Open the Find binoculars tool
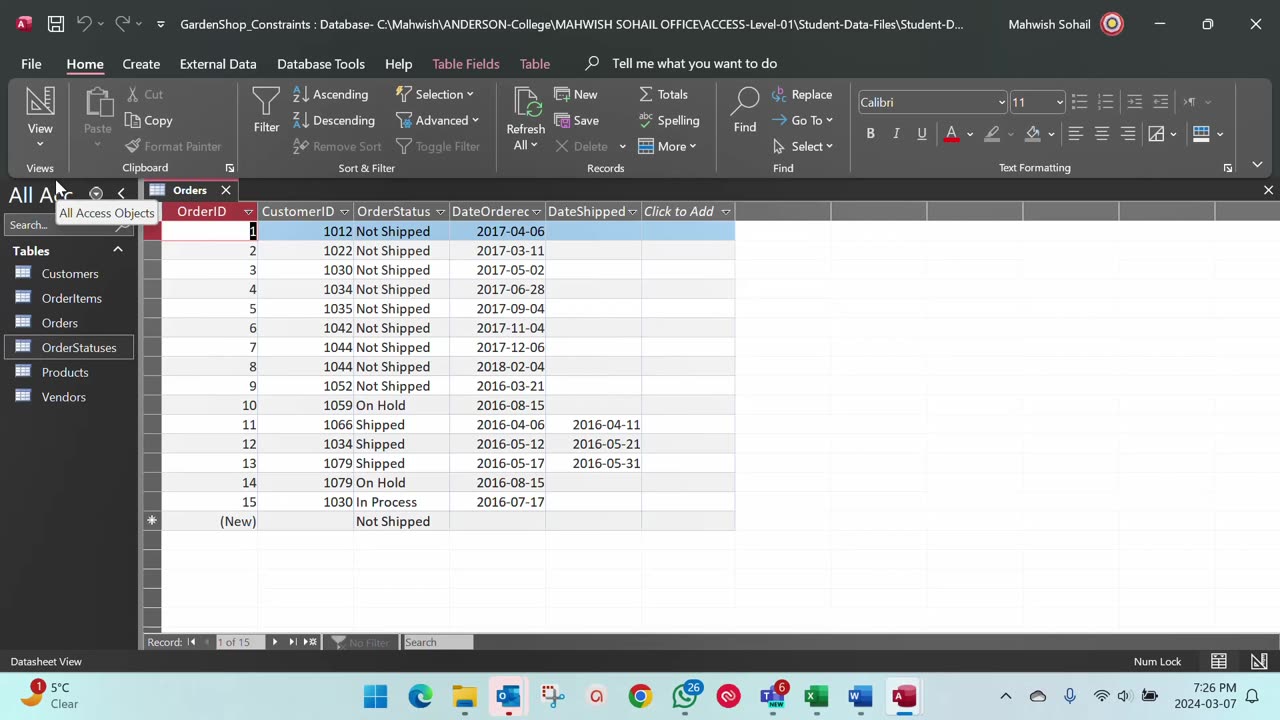This screenshot has width=1280, height=720. click(745, 110)
